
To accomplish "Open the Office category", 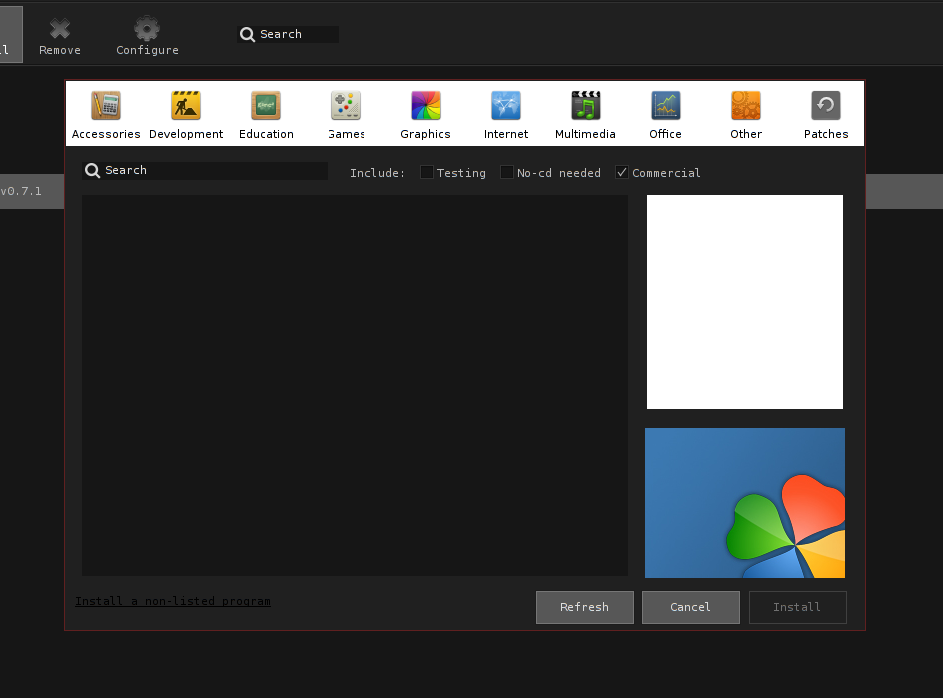I will pos(665,113).
